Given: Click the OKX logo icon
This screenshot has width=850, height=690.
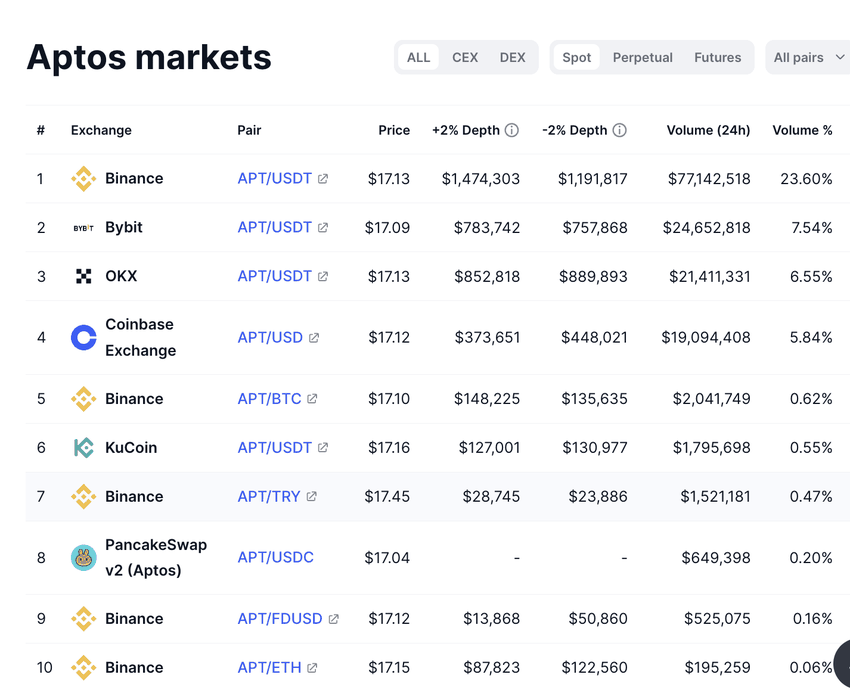Looking at the screenshot, I should coord(83,276).
